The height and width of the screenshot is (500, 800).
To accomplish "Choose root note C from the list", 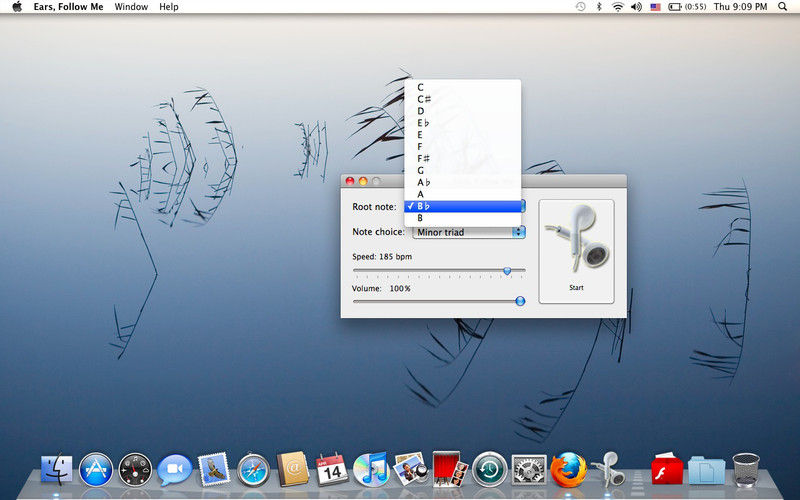I will 463,87.
